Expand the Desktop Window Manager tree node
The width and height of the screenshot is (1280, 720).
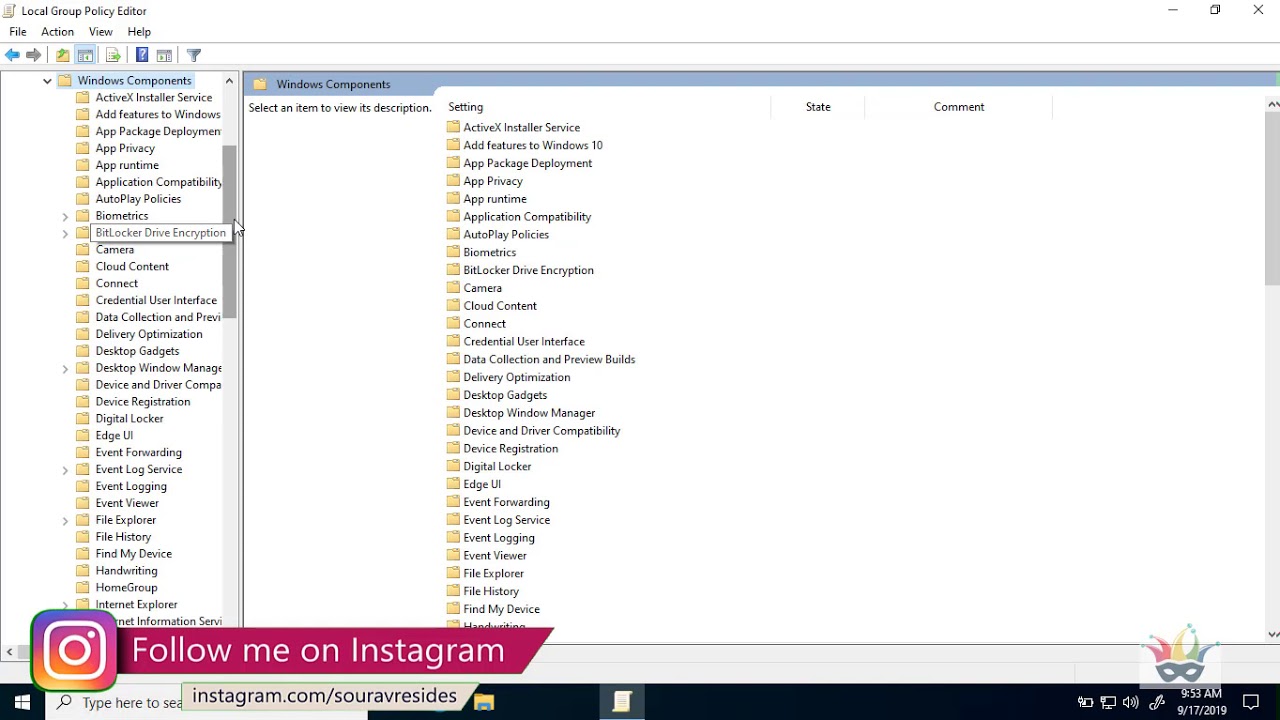(65, 368)
